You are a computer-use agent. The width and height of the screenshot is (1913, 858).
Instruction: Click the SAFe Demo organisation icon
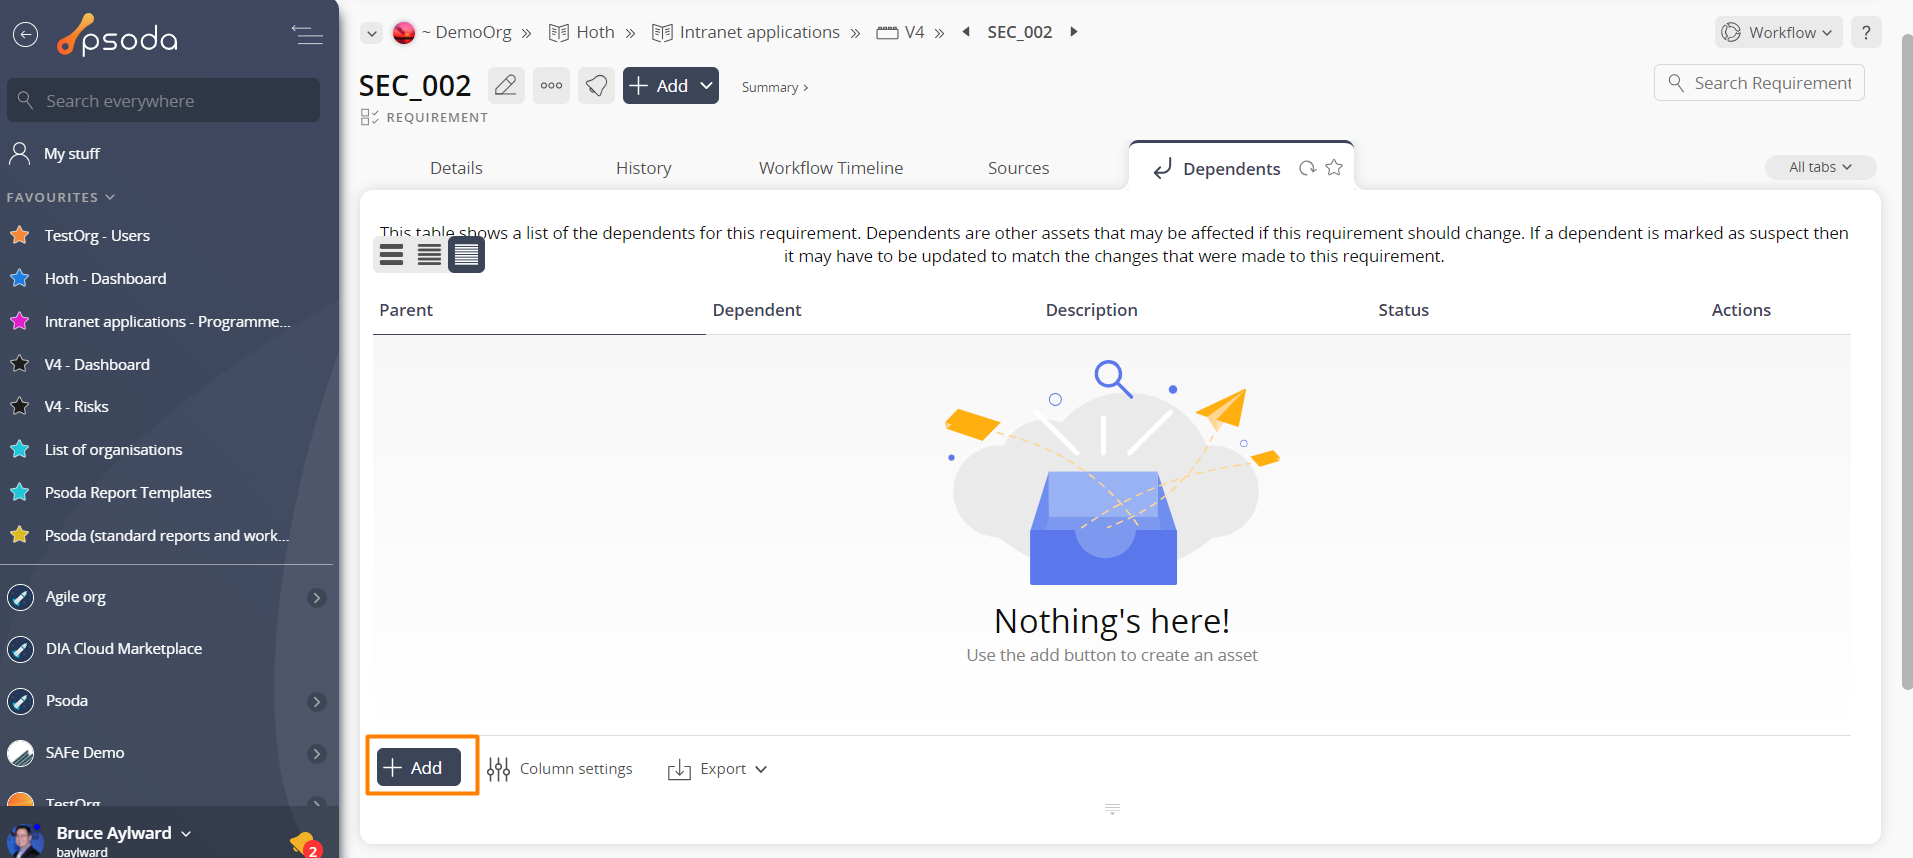click(x=20, y=753)
